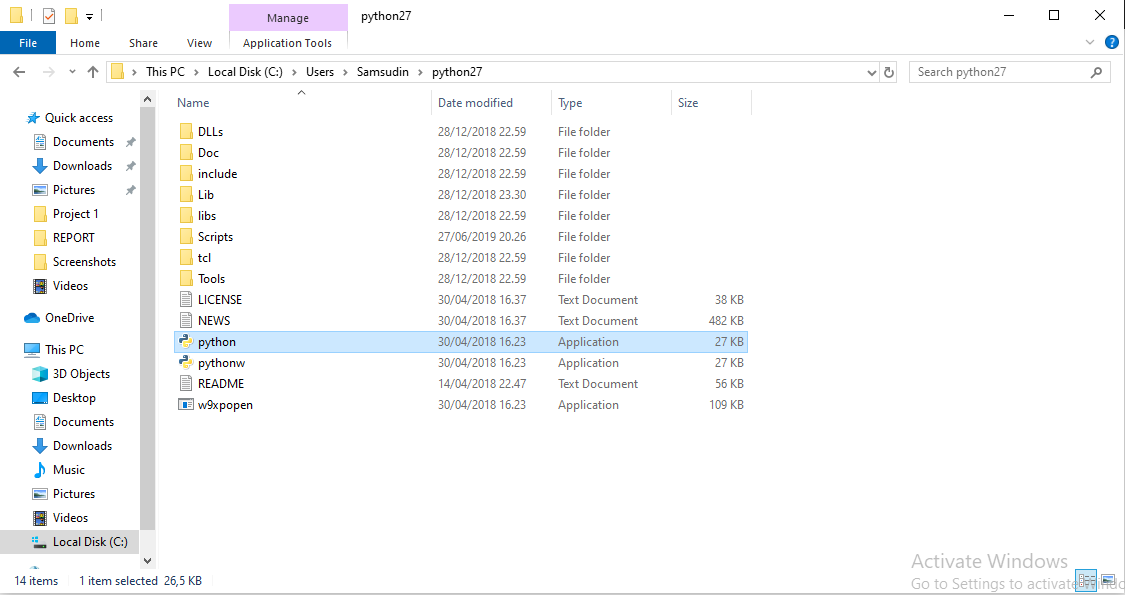Toggle the navigation pane pin for Pictures
Image resolution: width=1125 pixels, height=595 pixels.
click(x=128, y=189)
